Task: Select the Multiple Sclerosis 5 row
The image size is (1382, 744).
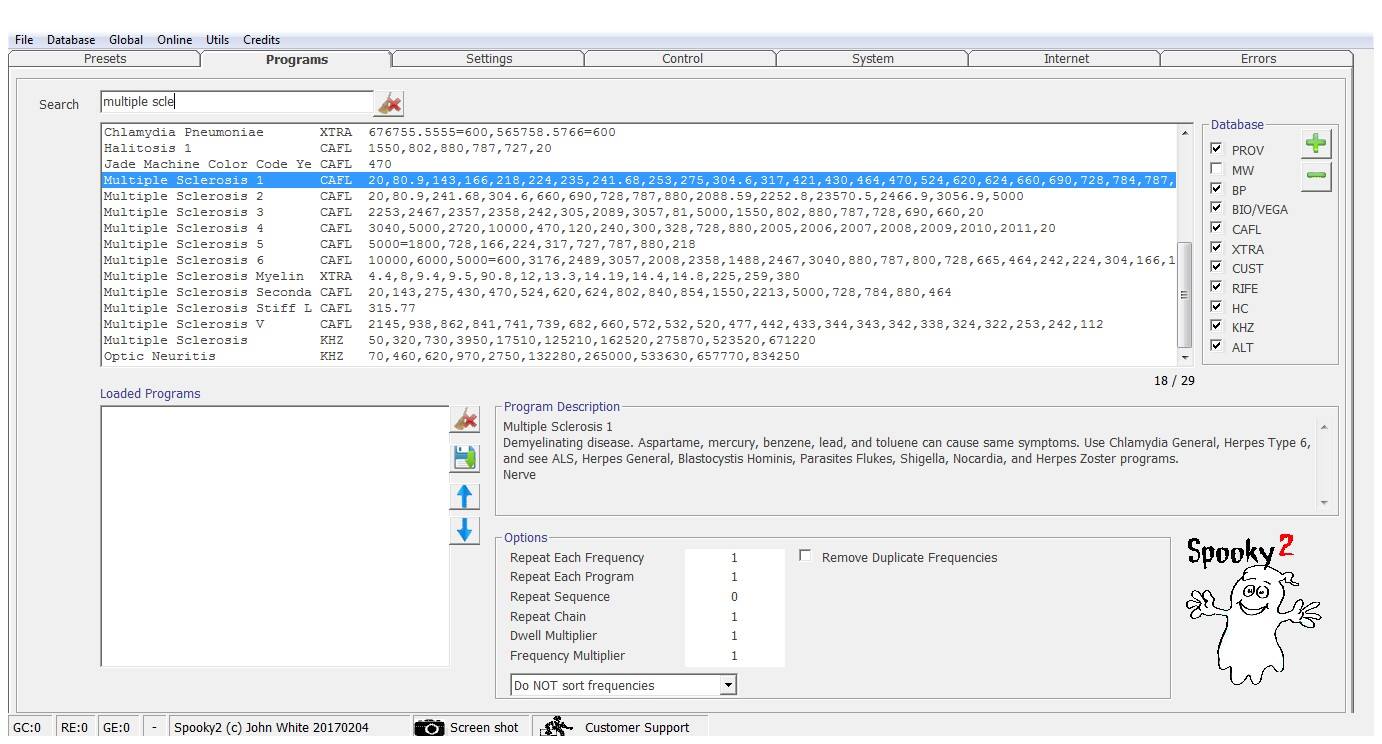Action: pos(639,244)
